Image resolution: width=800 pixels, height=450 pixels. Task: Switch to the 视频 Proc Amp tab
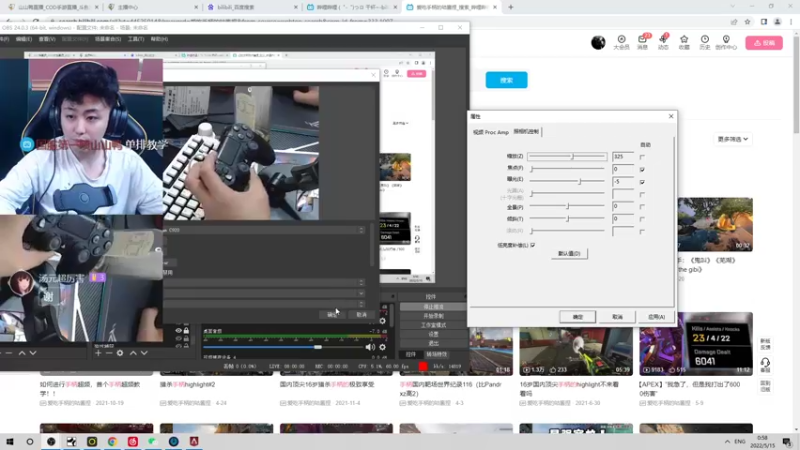coord(491,132)
